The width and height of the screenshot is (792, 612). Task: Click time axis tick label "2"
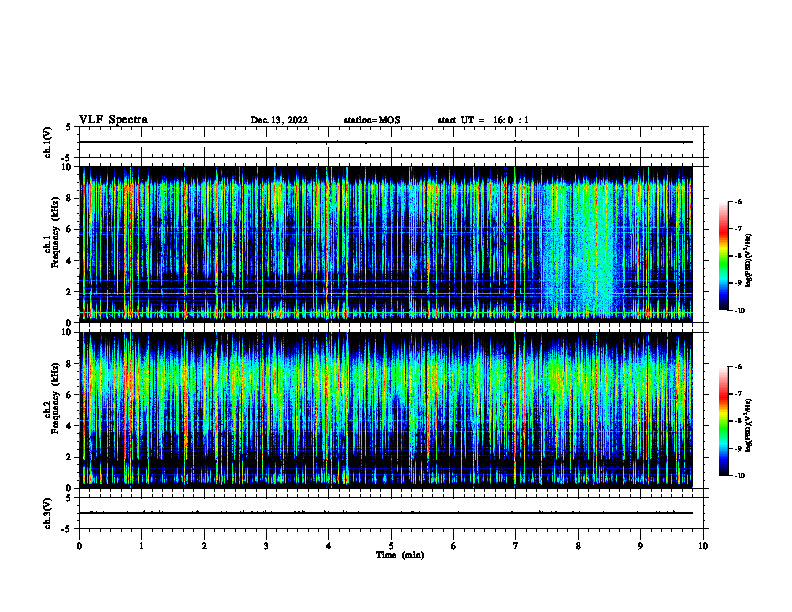tap(204, 546)
